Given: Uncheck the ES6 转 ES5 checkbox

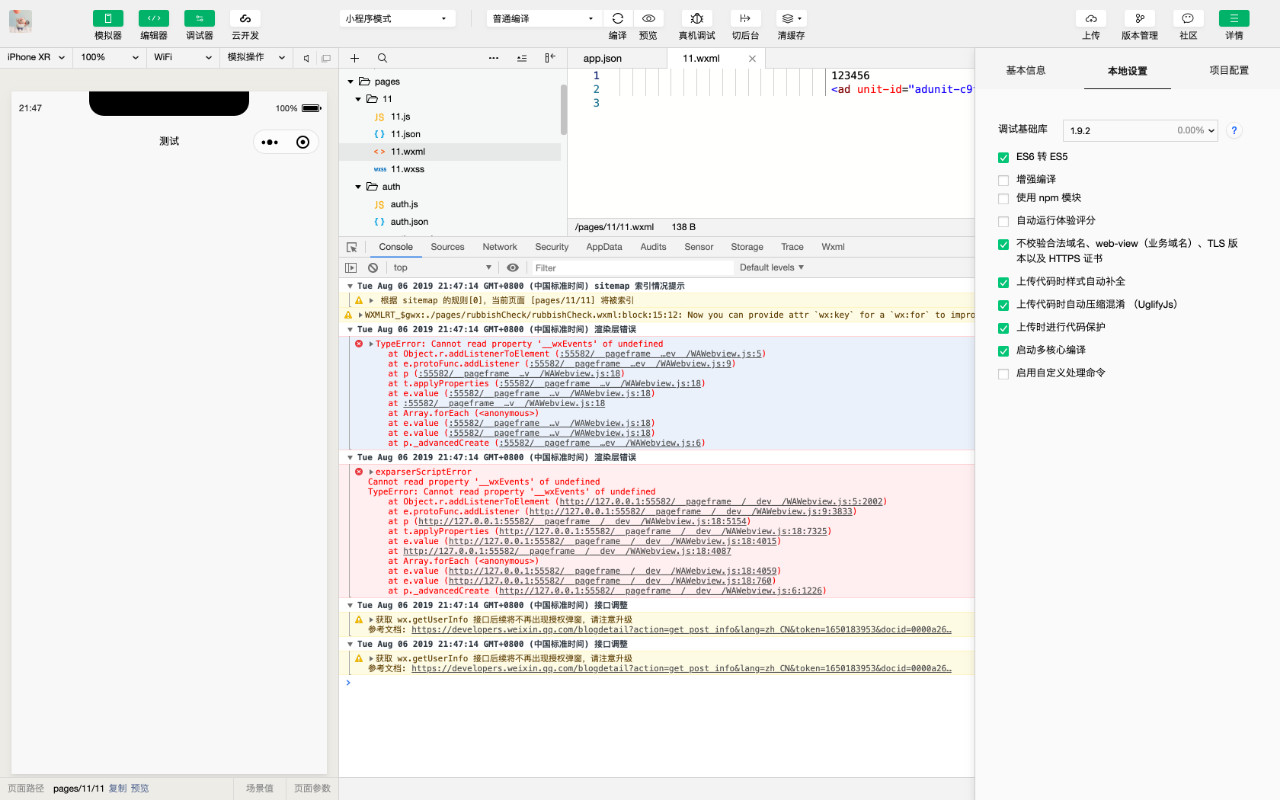Looking at the screenshot, I should coord(1003,158).
